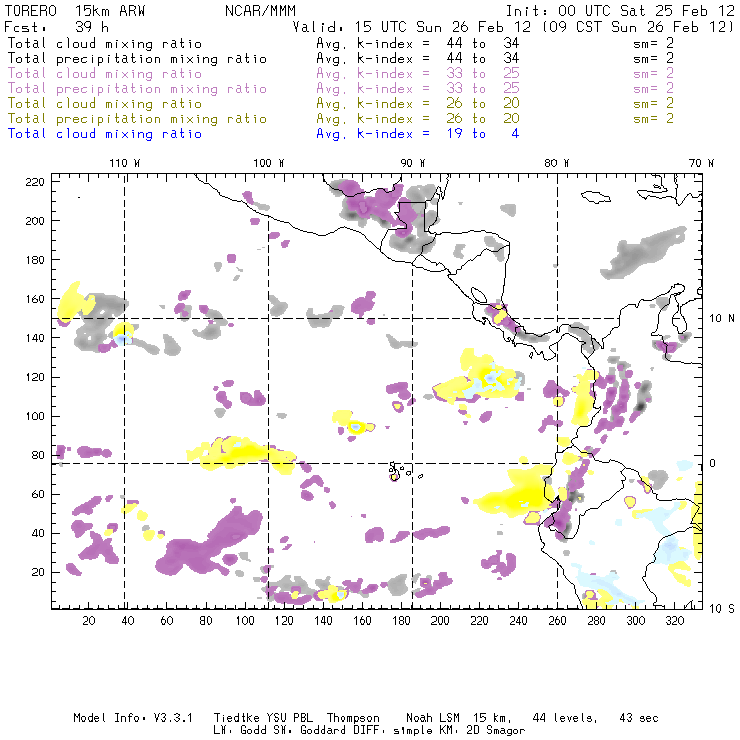This screenshot has height=740, width=740.
Task: Select the "Fcst: 39 h" forecast hour text
Action: point(56,27)
